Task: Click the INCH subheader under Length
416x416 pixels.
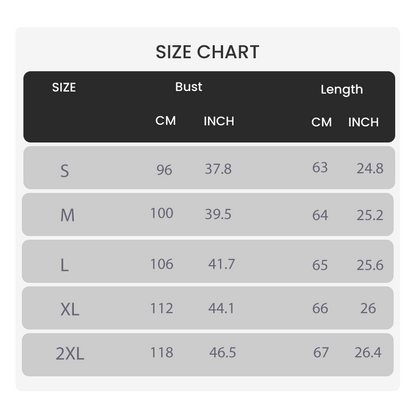Action: pyautogui.click(x=363, y=122)
